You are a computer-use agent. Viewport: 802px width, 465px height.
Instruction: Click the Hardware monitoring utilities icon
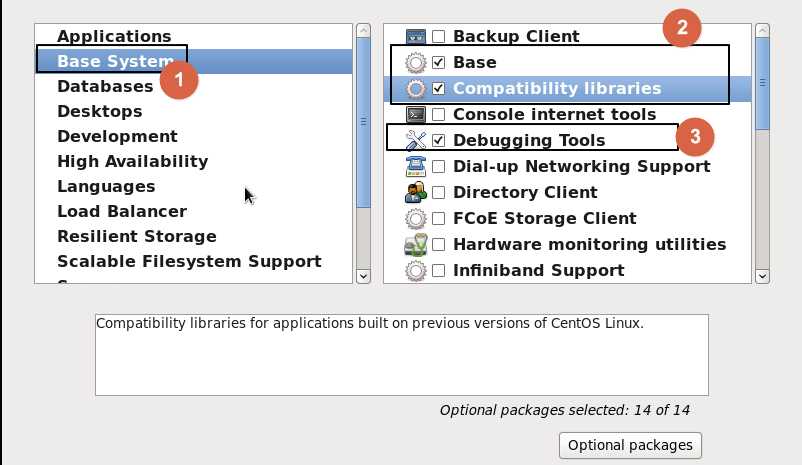click(x=415, y=245)
